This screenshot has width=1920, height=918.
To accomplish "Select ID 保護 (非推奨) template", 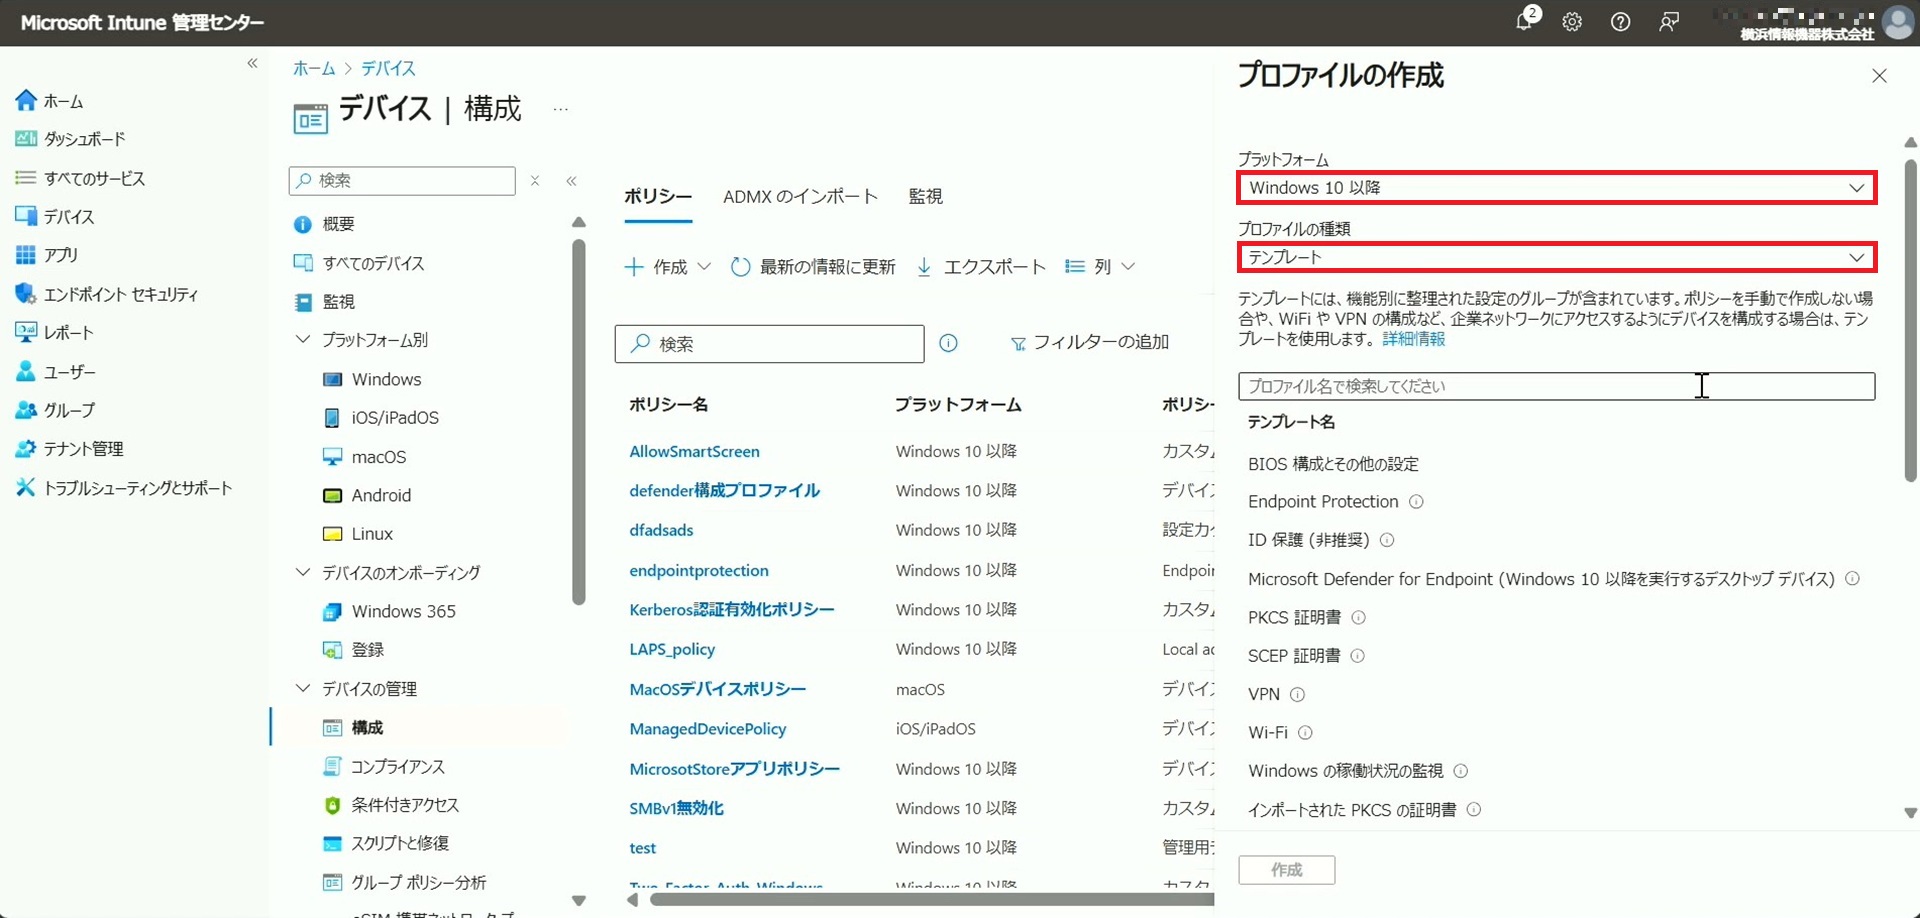I will [x=1308, y=540].
